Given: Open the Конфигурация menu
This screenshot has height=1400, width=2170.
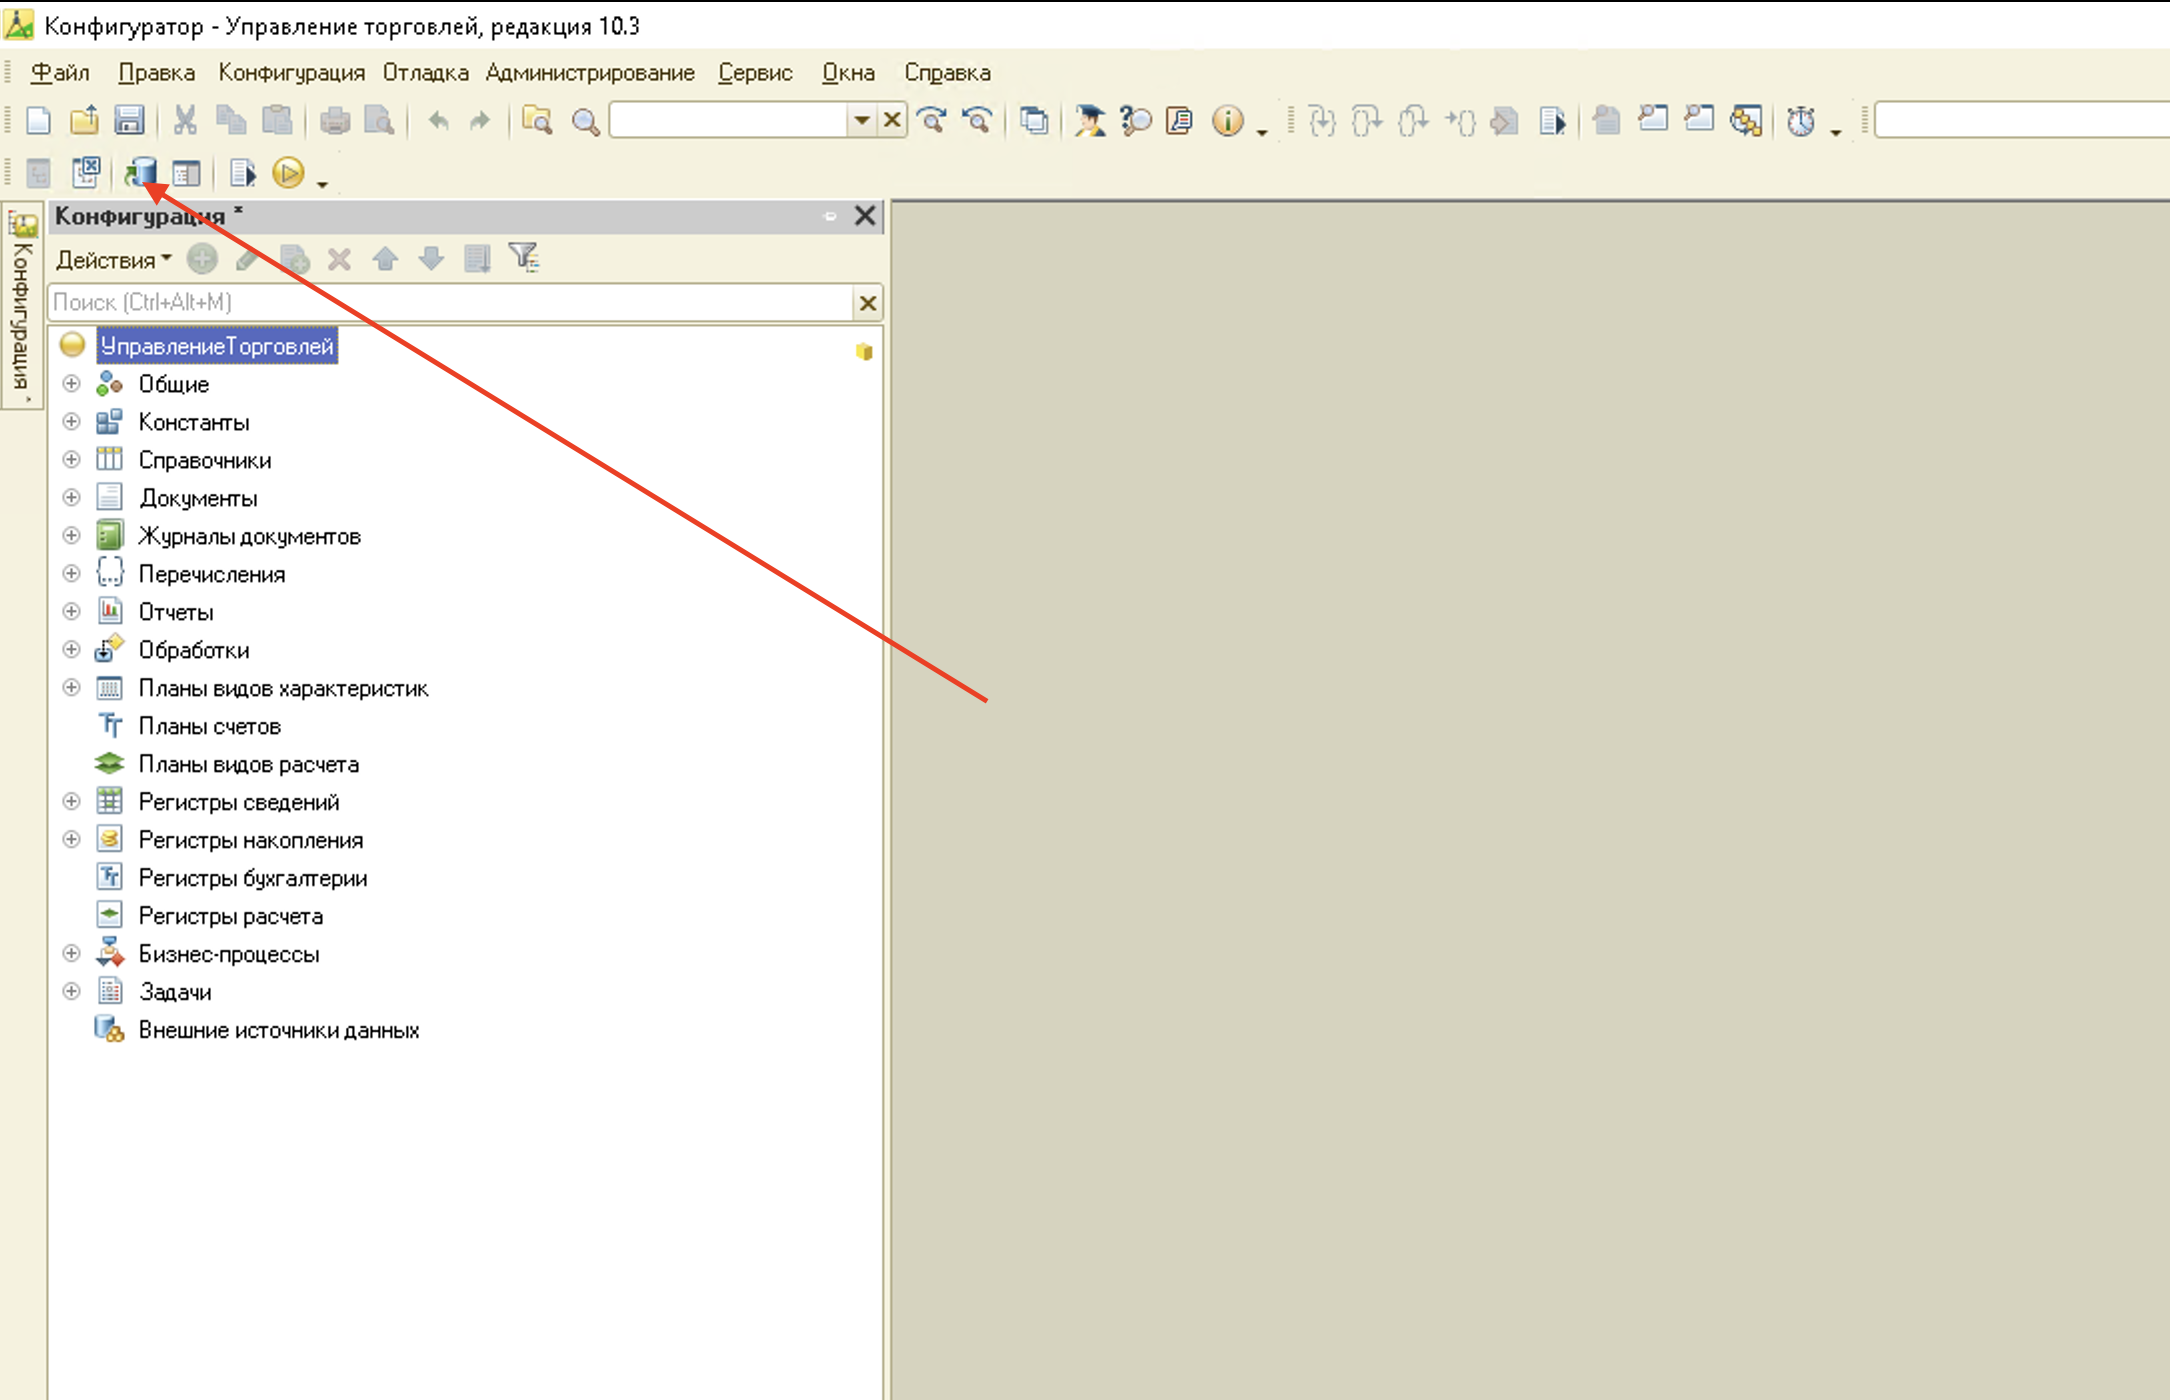Looking at the screenshot, I should tap(291, 72).
